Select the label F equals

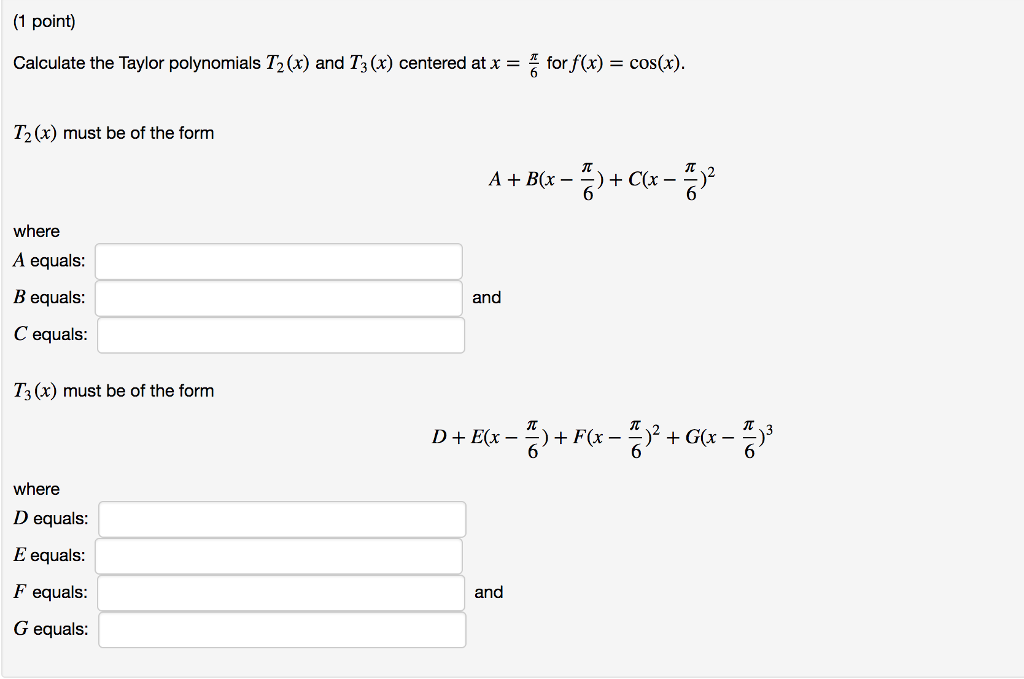click(x=50, y=591)
